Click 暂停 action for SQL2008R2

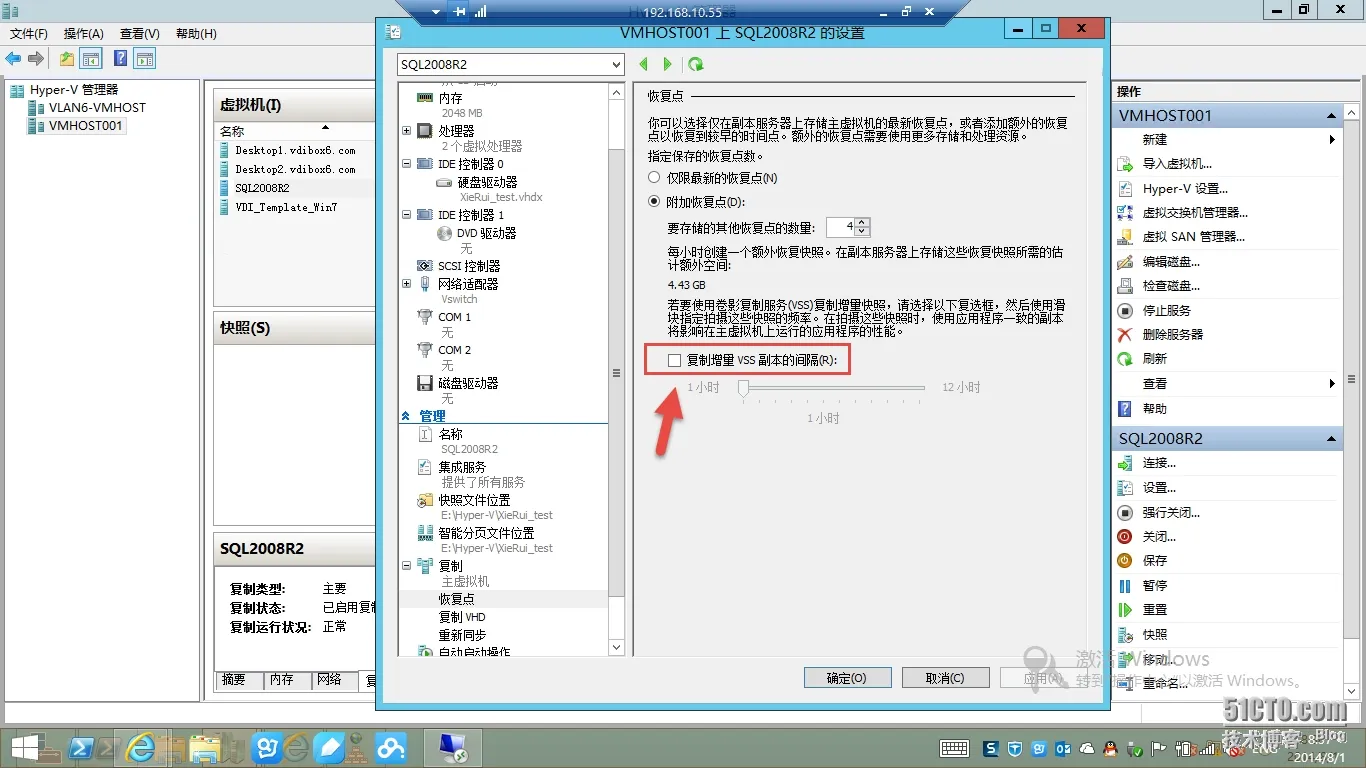1155,585
